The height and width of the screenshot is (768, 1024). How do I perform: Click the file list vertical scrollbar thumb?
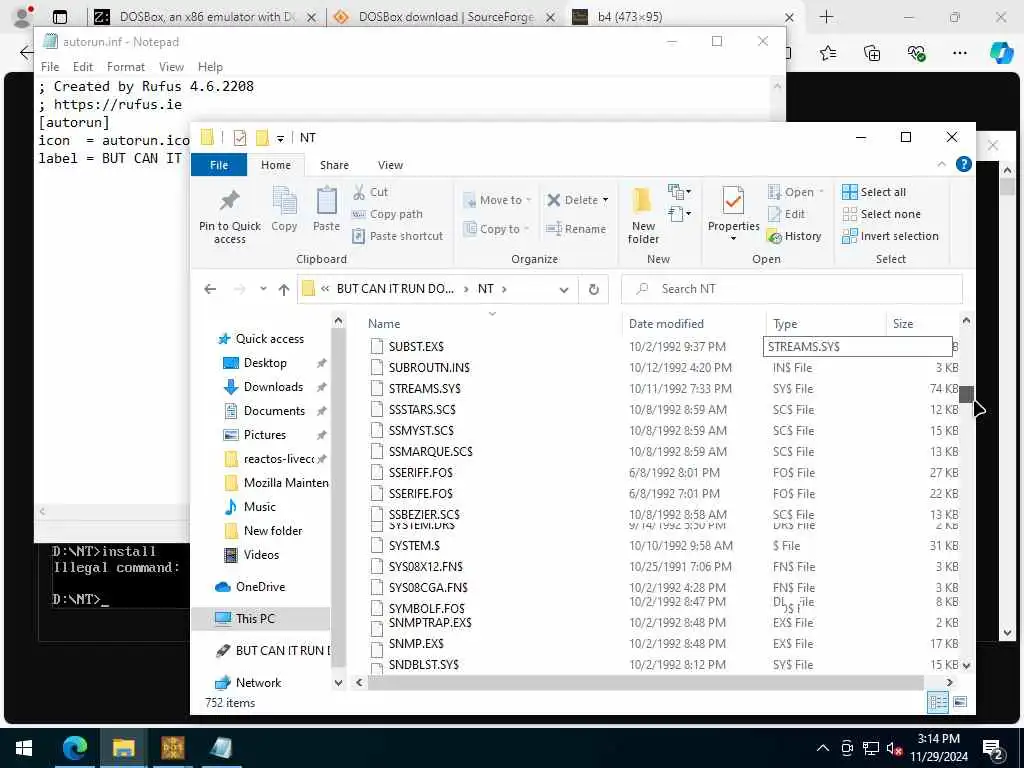coord(966,394)
